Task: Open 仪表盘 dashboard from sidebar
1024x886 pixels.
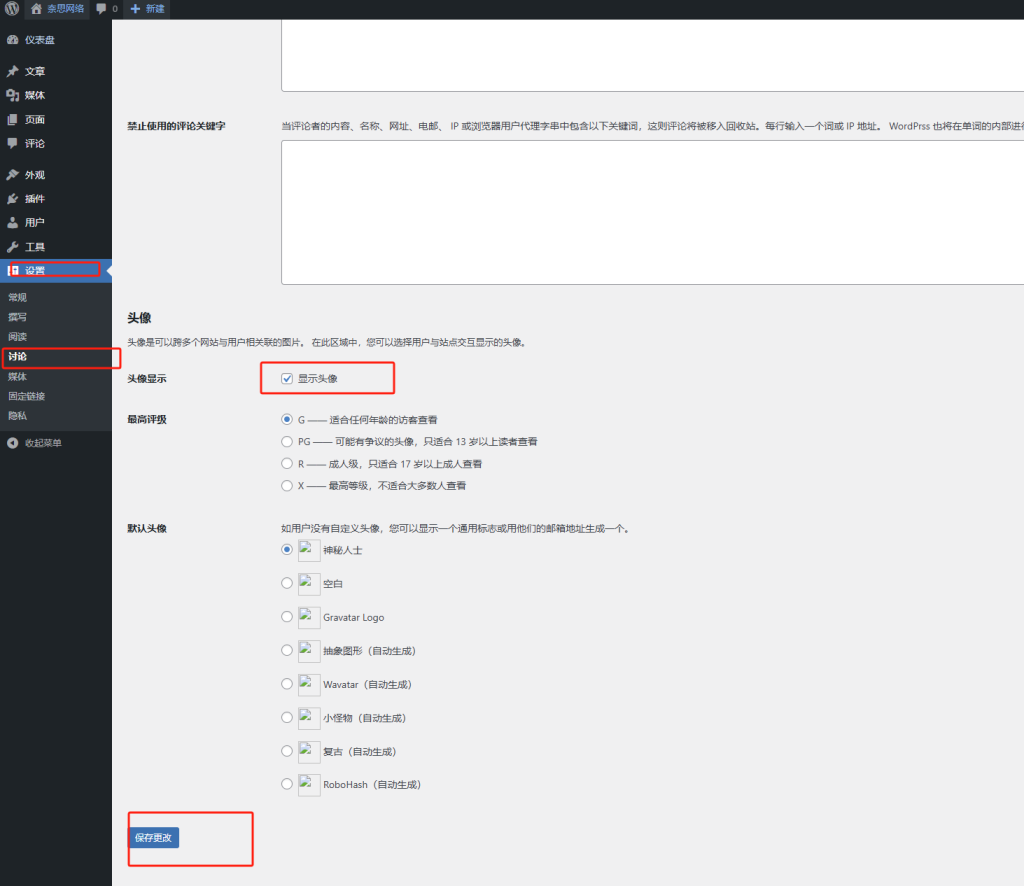Action: tap(39, 40)
